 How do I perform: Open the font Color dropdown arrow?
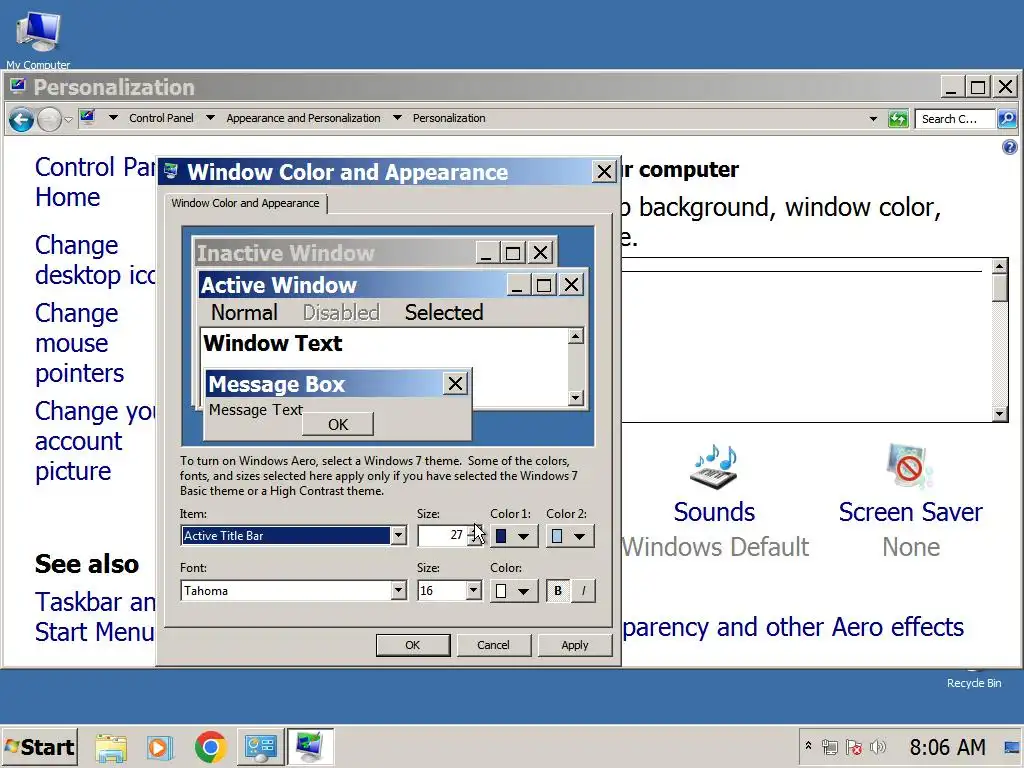click(x=524, y=592)
